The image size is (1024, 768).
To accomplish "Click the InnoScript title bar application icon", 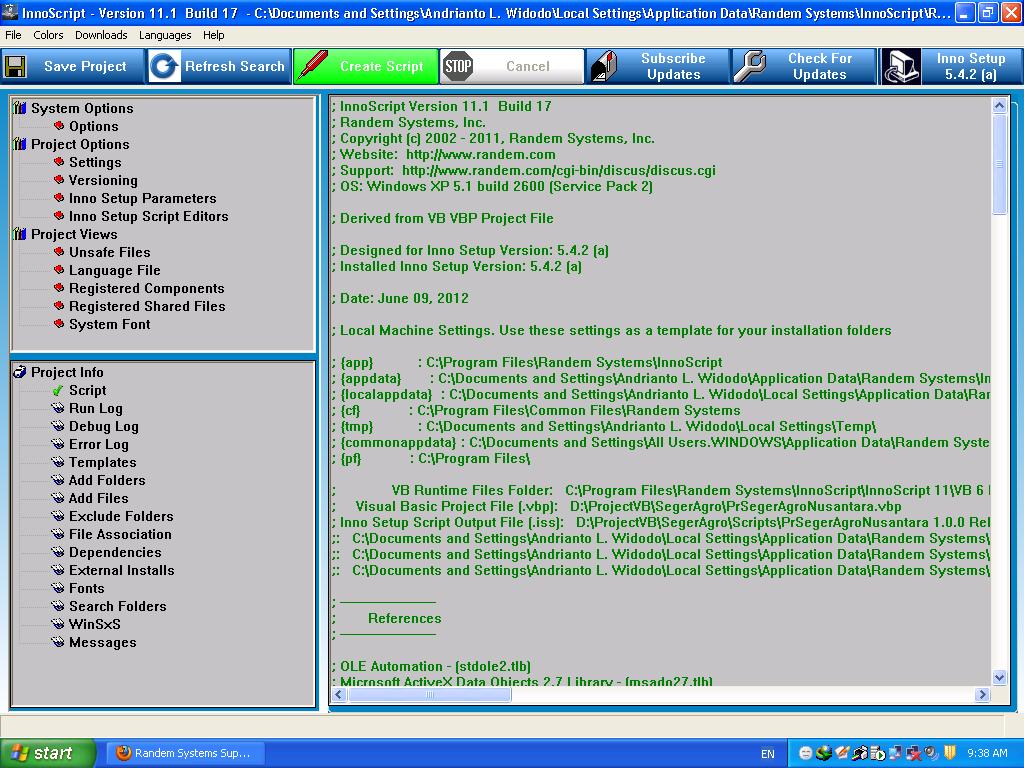I will coord(10,12).
